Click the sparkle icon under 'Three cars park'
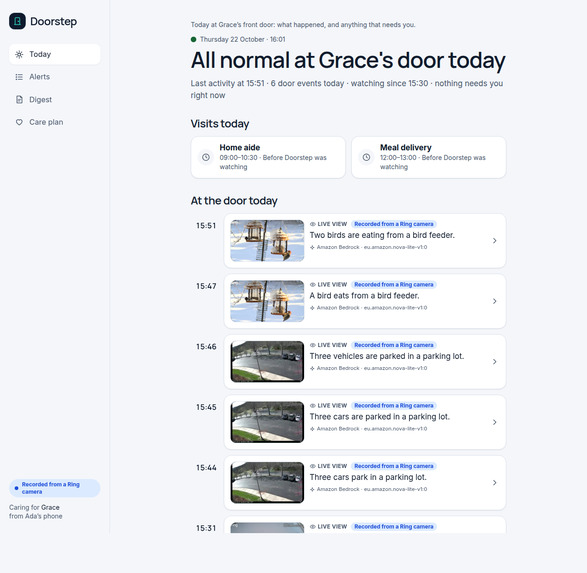The height and width of the screenshot is (573, 587). (x=312, y=489)
